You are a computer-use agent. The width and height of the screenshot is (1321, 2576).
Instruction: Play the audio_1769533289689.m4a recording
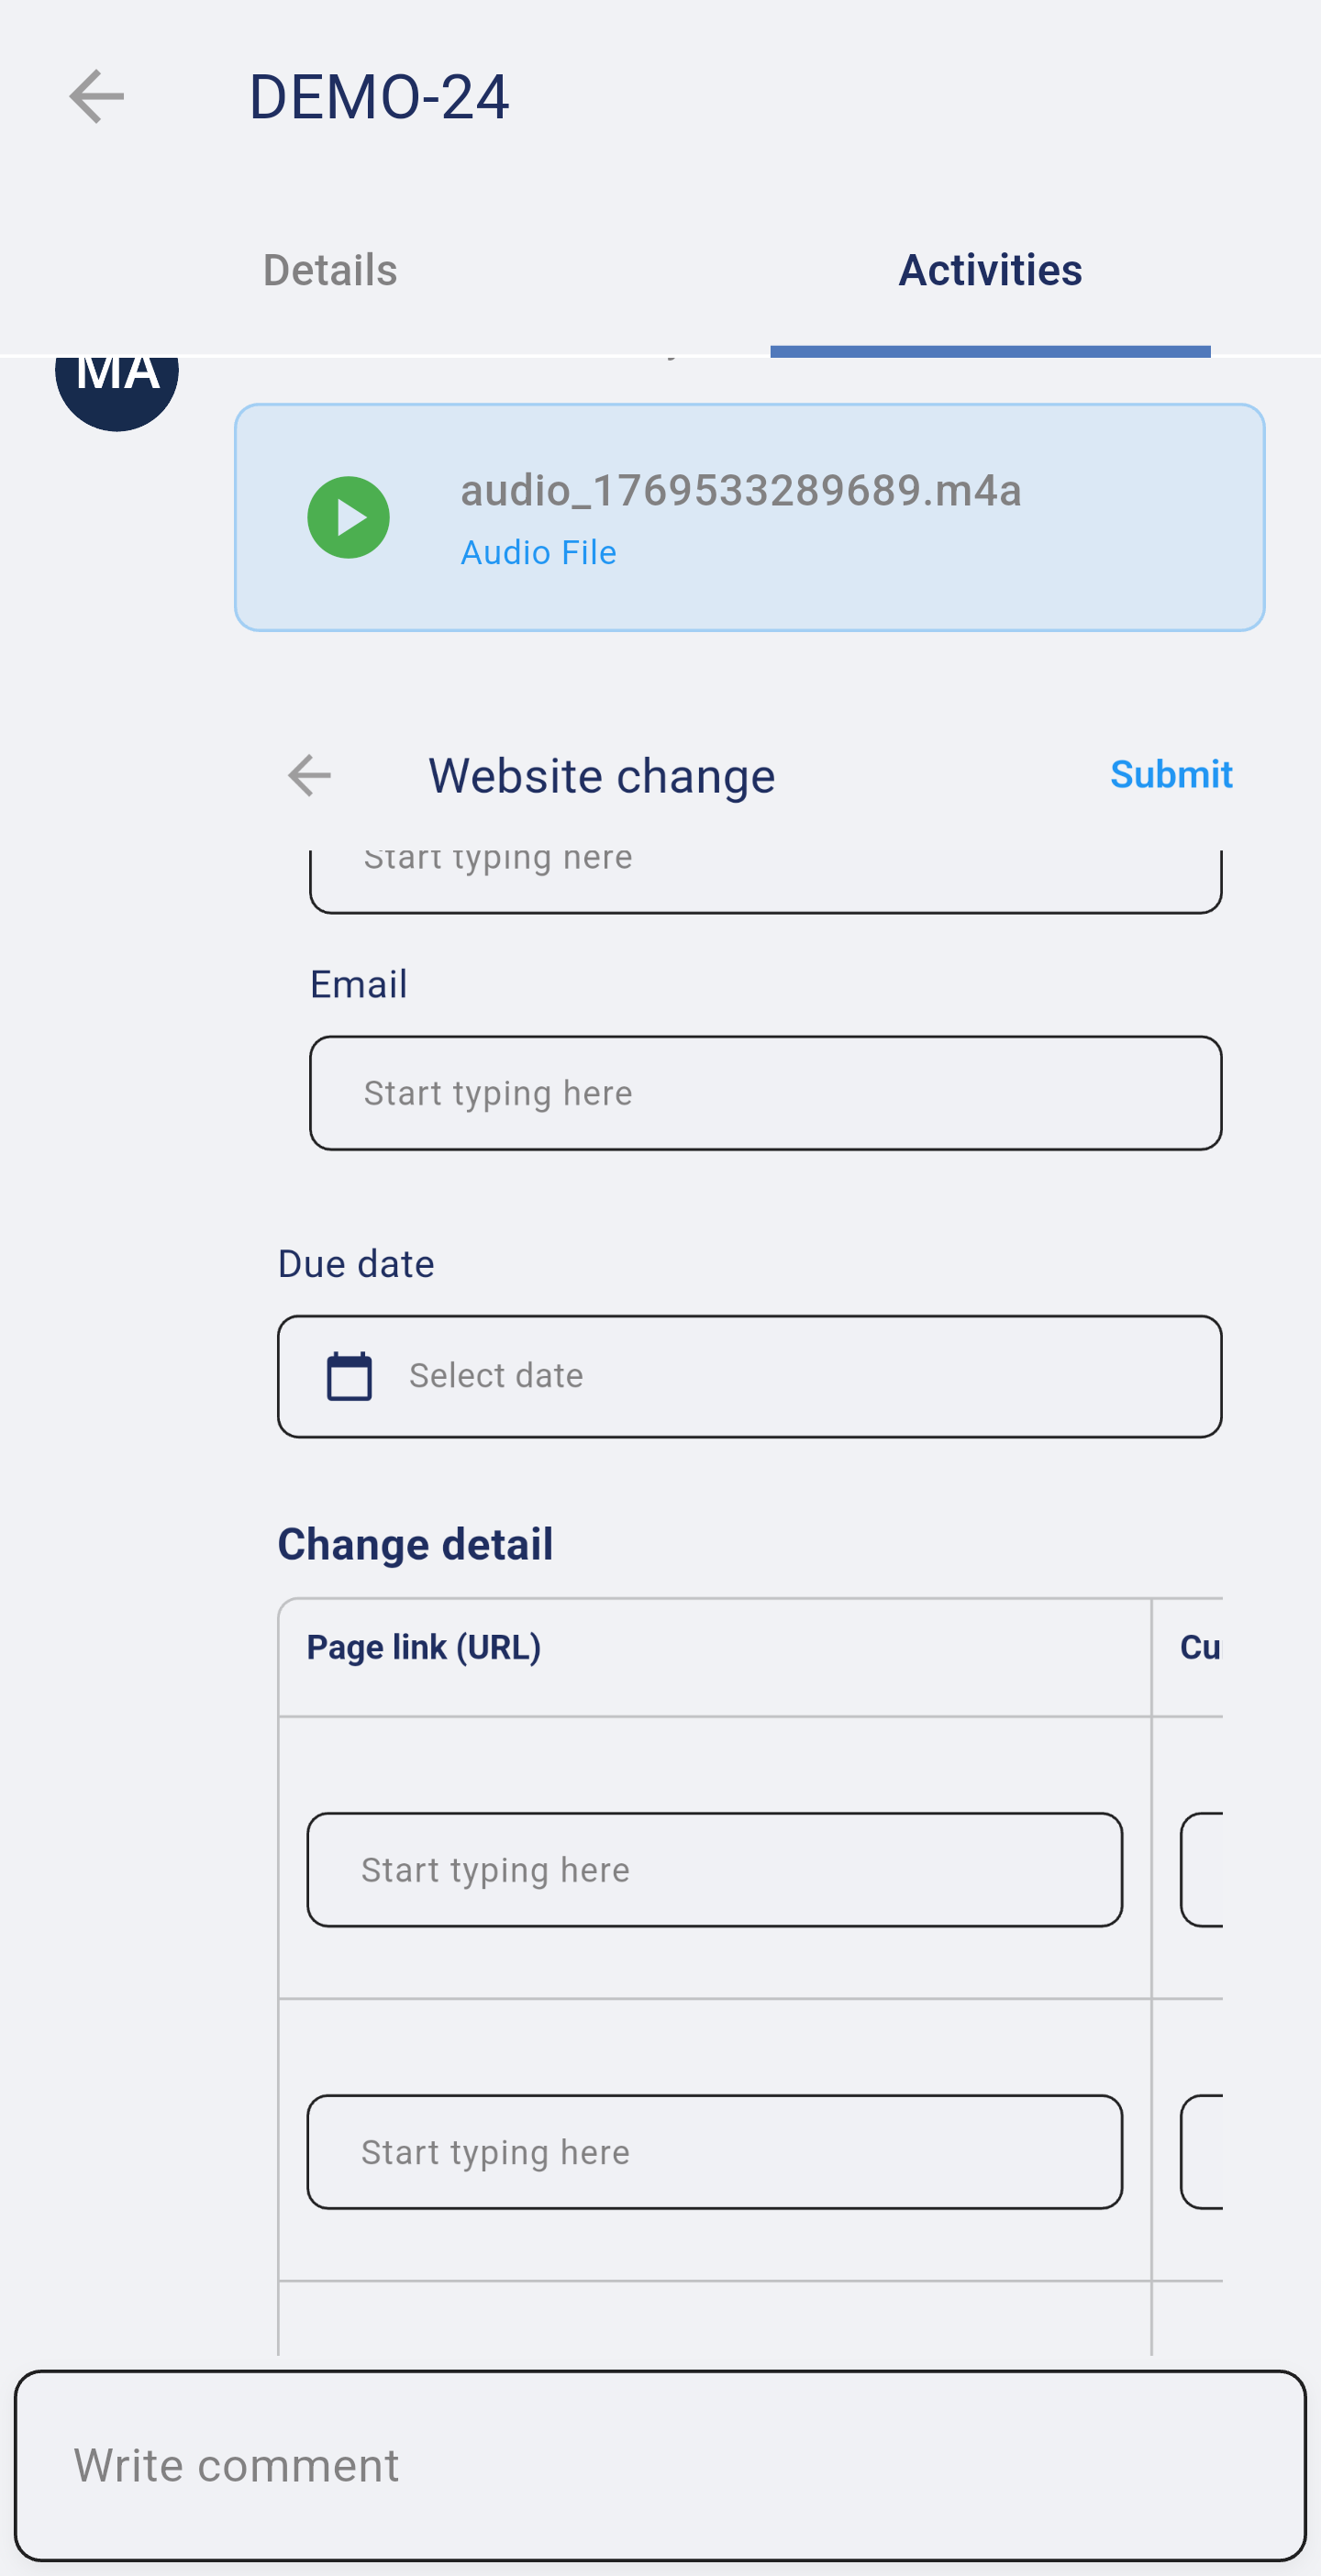point(348,517)
